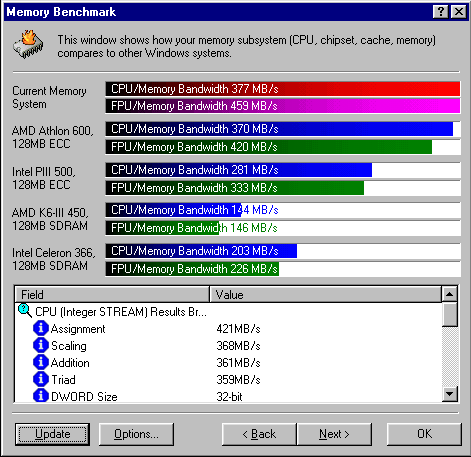The image size is (471, 457).
Task: Click the Celeron CPU/Memory Bandwidth 203 MB/s bar
Action: click(x=283, y=251)
